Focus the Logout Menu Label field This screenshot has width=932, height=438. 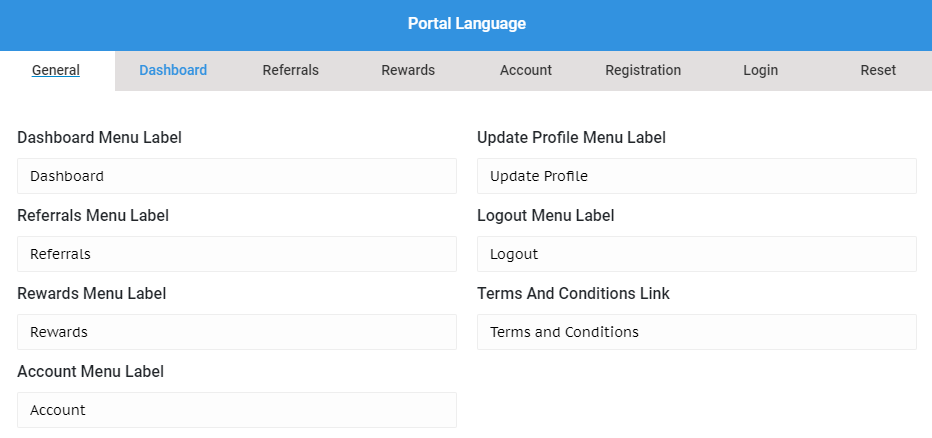tap(697, 254)
